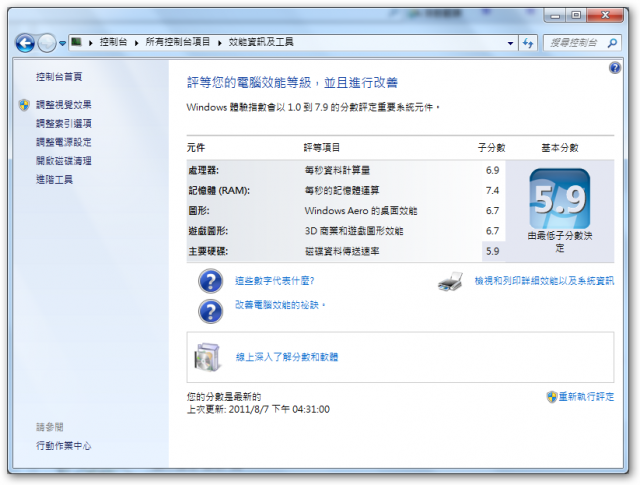Click the 磁碟資料傳送速率 text

coord(342,251)
